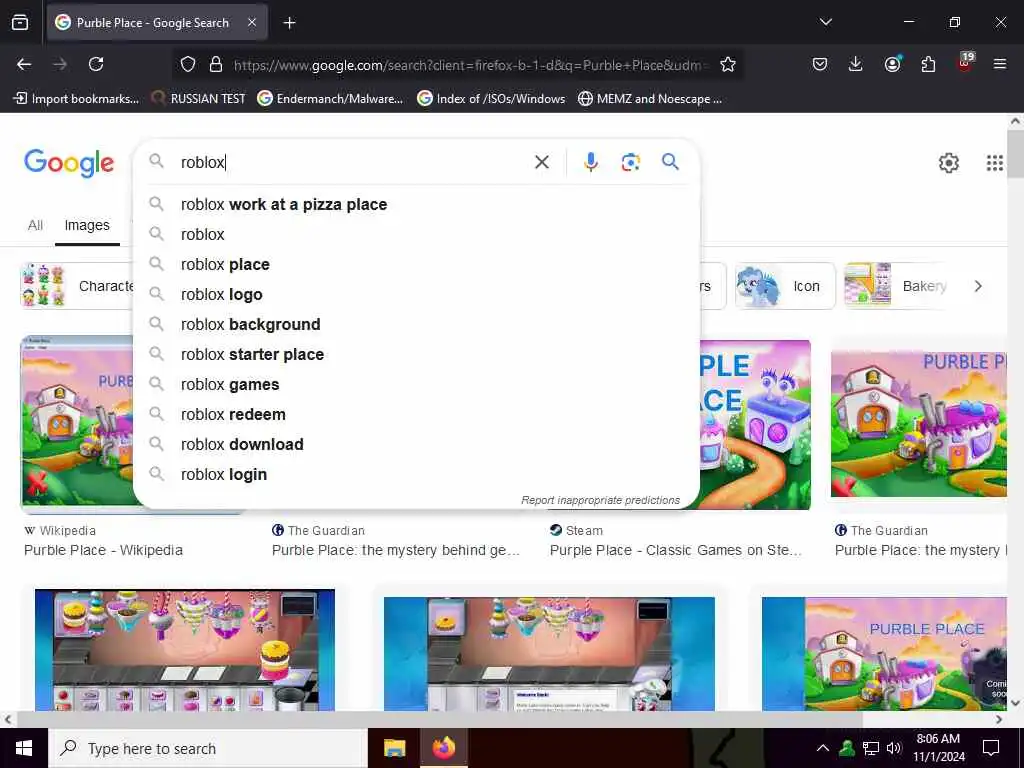1024x768 pixels.
Task: Open Purble Place - Wikipedia caption link
Action: 103,551
